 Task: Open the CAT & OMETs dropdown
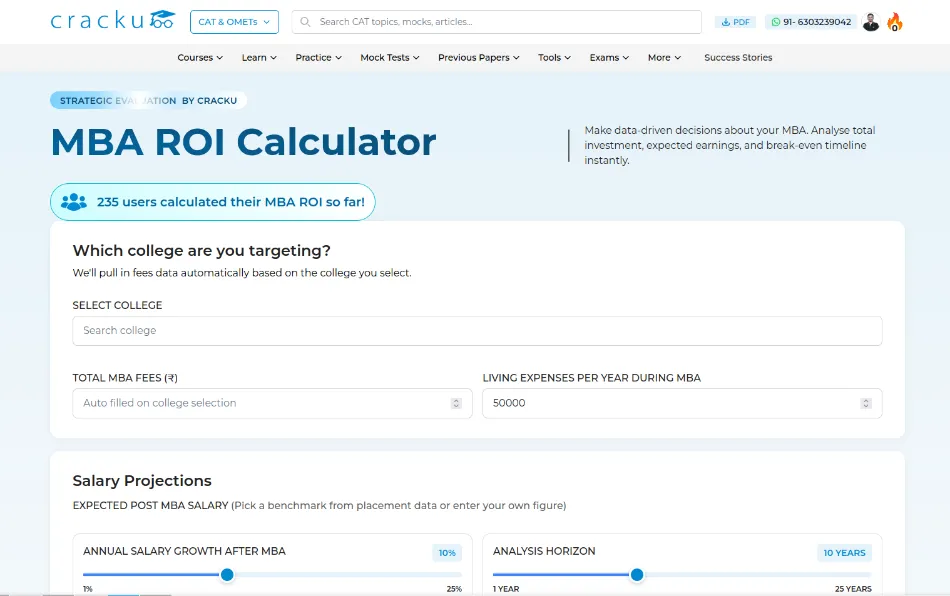coord(234,22)
